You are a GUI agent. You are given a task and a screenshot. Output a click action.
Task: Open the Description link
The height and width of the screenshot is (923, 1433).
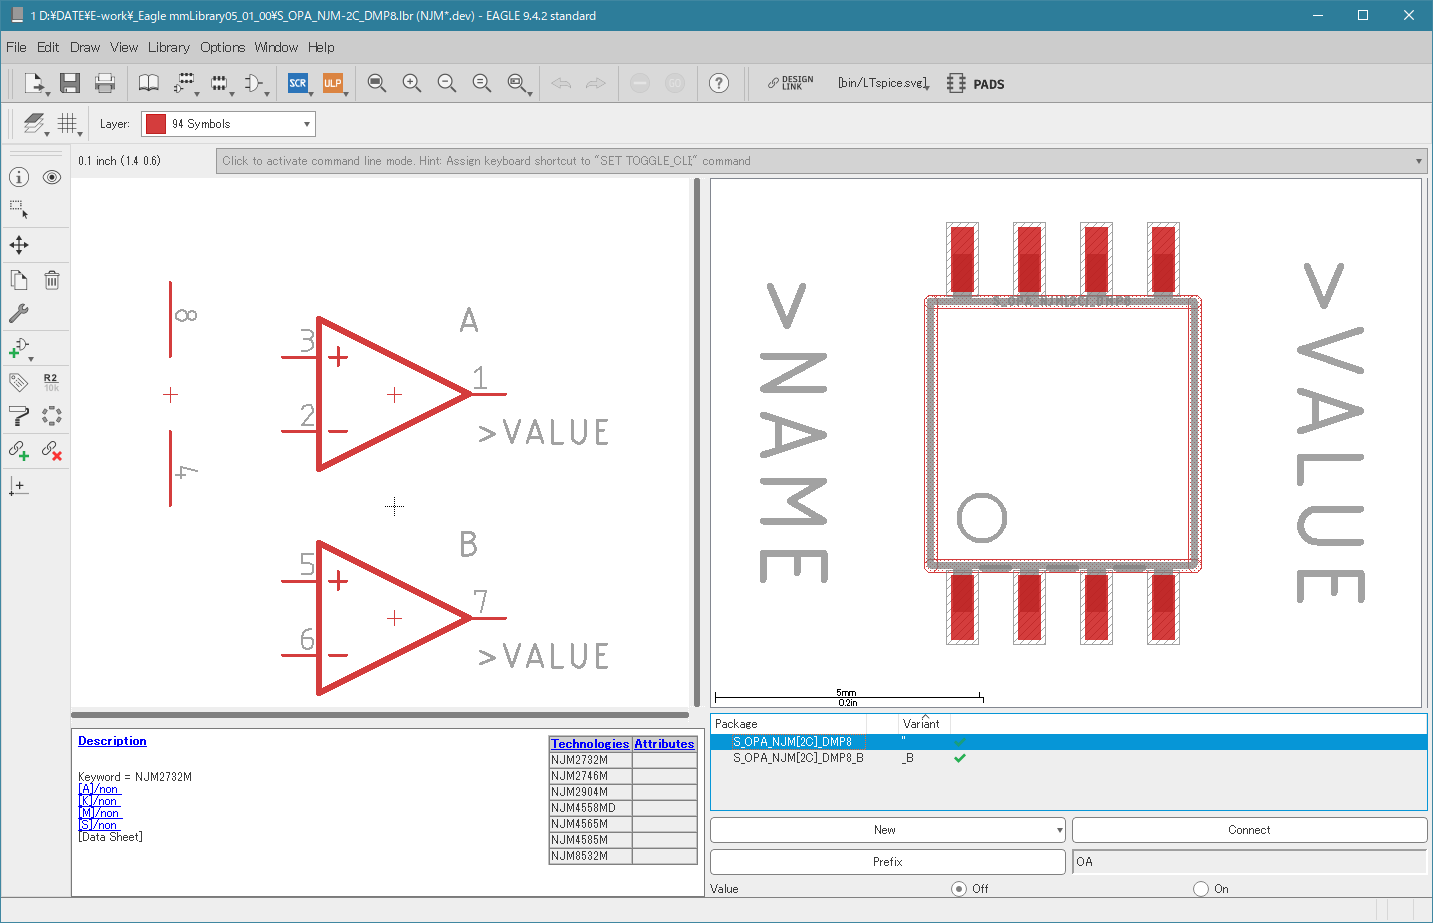[x=112, y=741]
